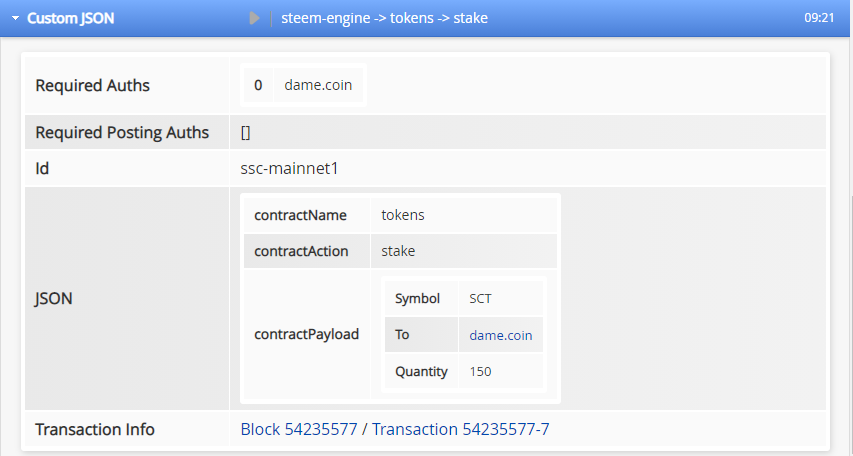Click the Transaction Info label

click(95, 429)
